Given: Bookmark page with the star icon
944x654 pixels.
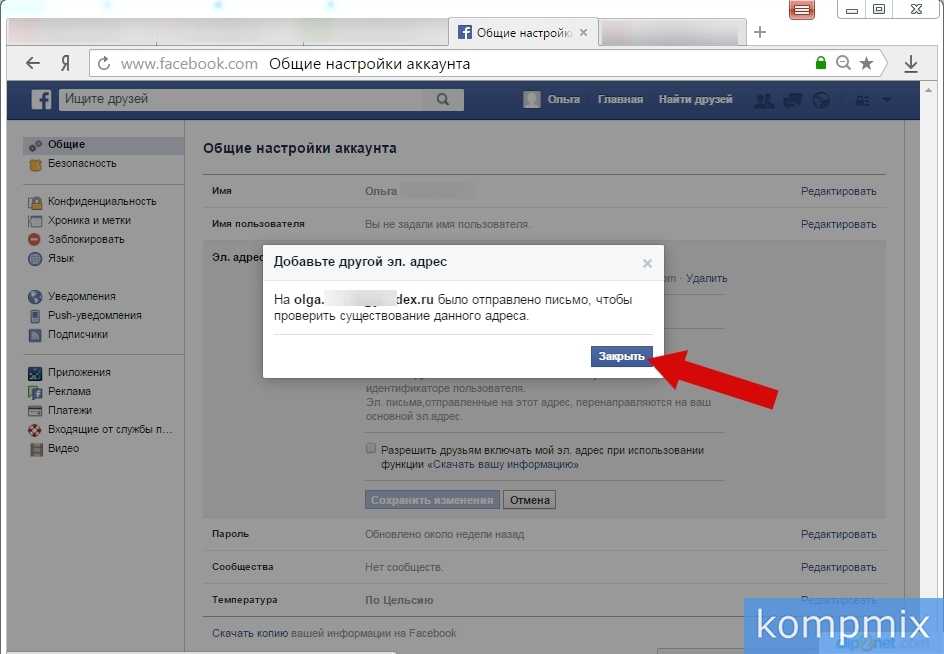Looking at the screenshot, I should coord(866,64).
